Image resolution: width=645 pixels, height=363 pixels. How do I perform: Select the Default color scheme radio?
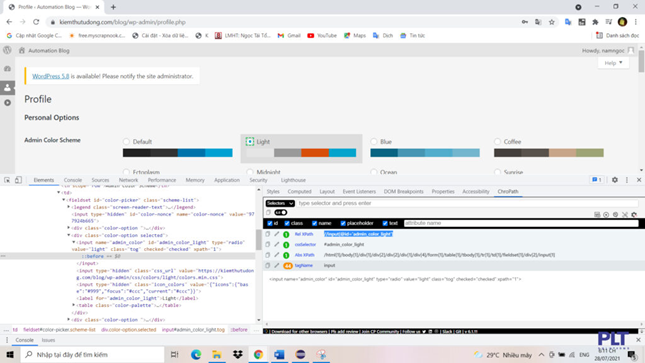[x=126, y=142]
